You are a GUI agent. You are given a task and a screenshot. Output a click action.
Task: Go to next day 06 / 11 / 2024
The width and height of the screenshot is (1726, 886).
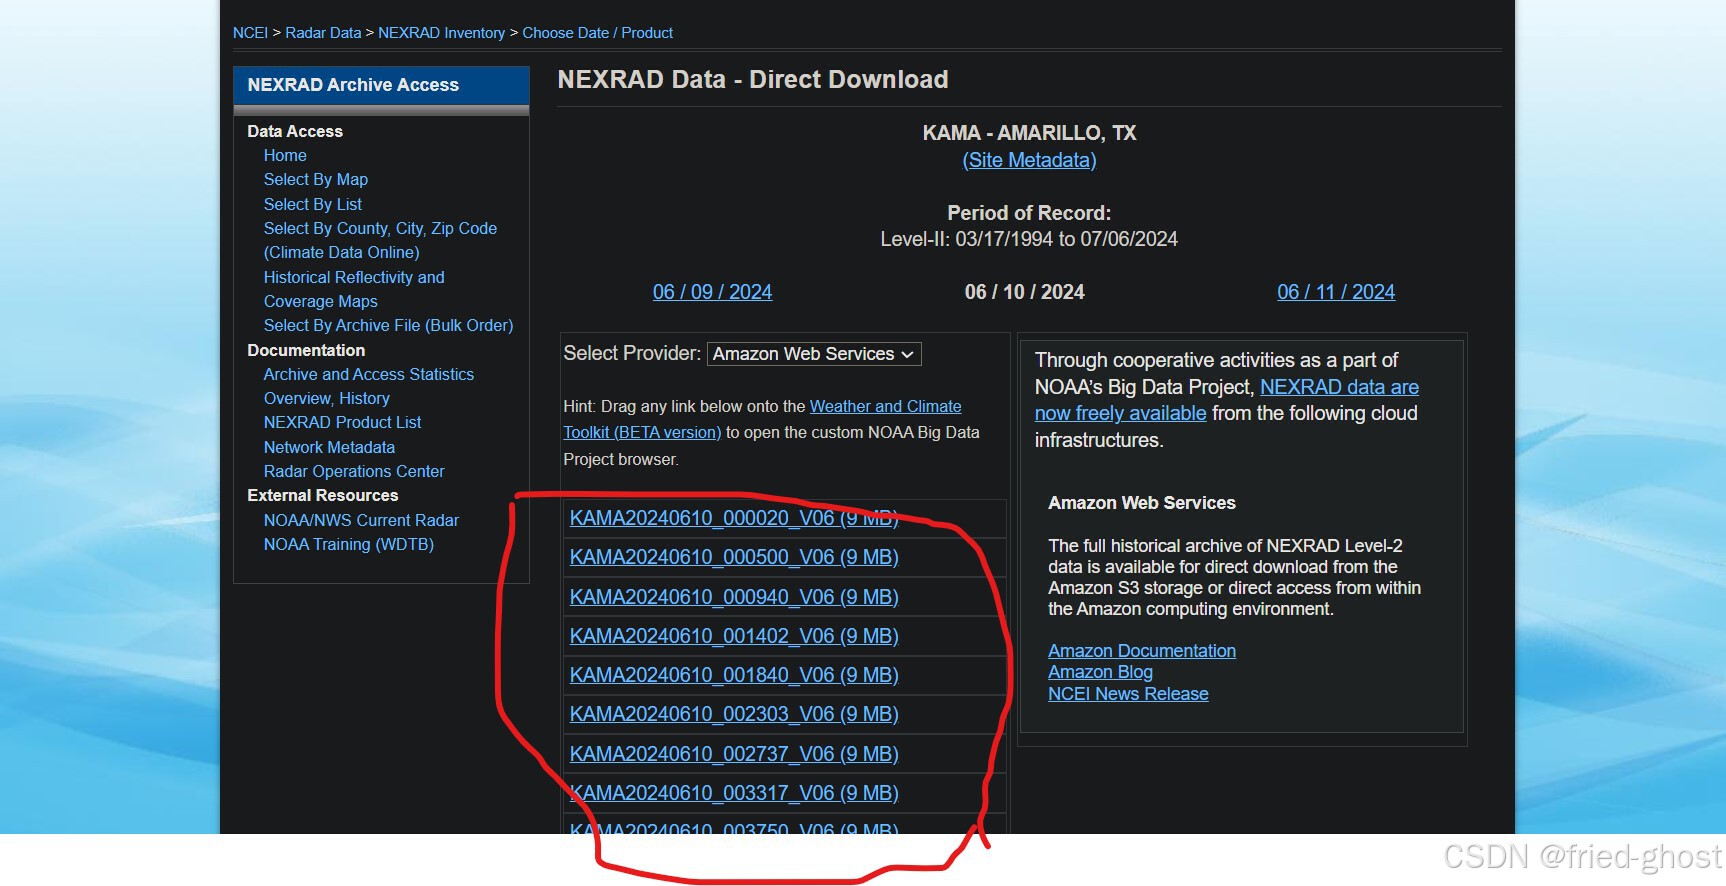click(x=1336, y=292)
